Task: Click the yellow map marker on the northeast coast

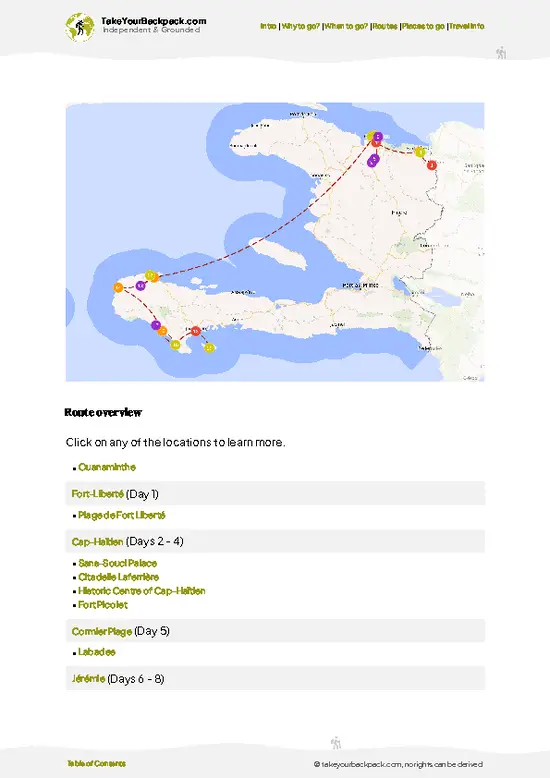Action: pyautogui.click(x=420, y=152)
